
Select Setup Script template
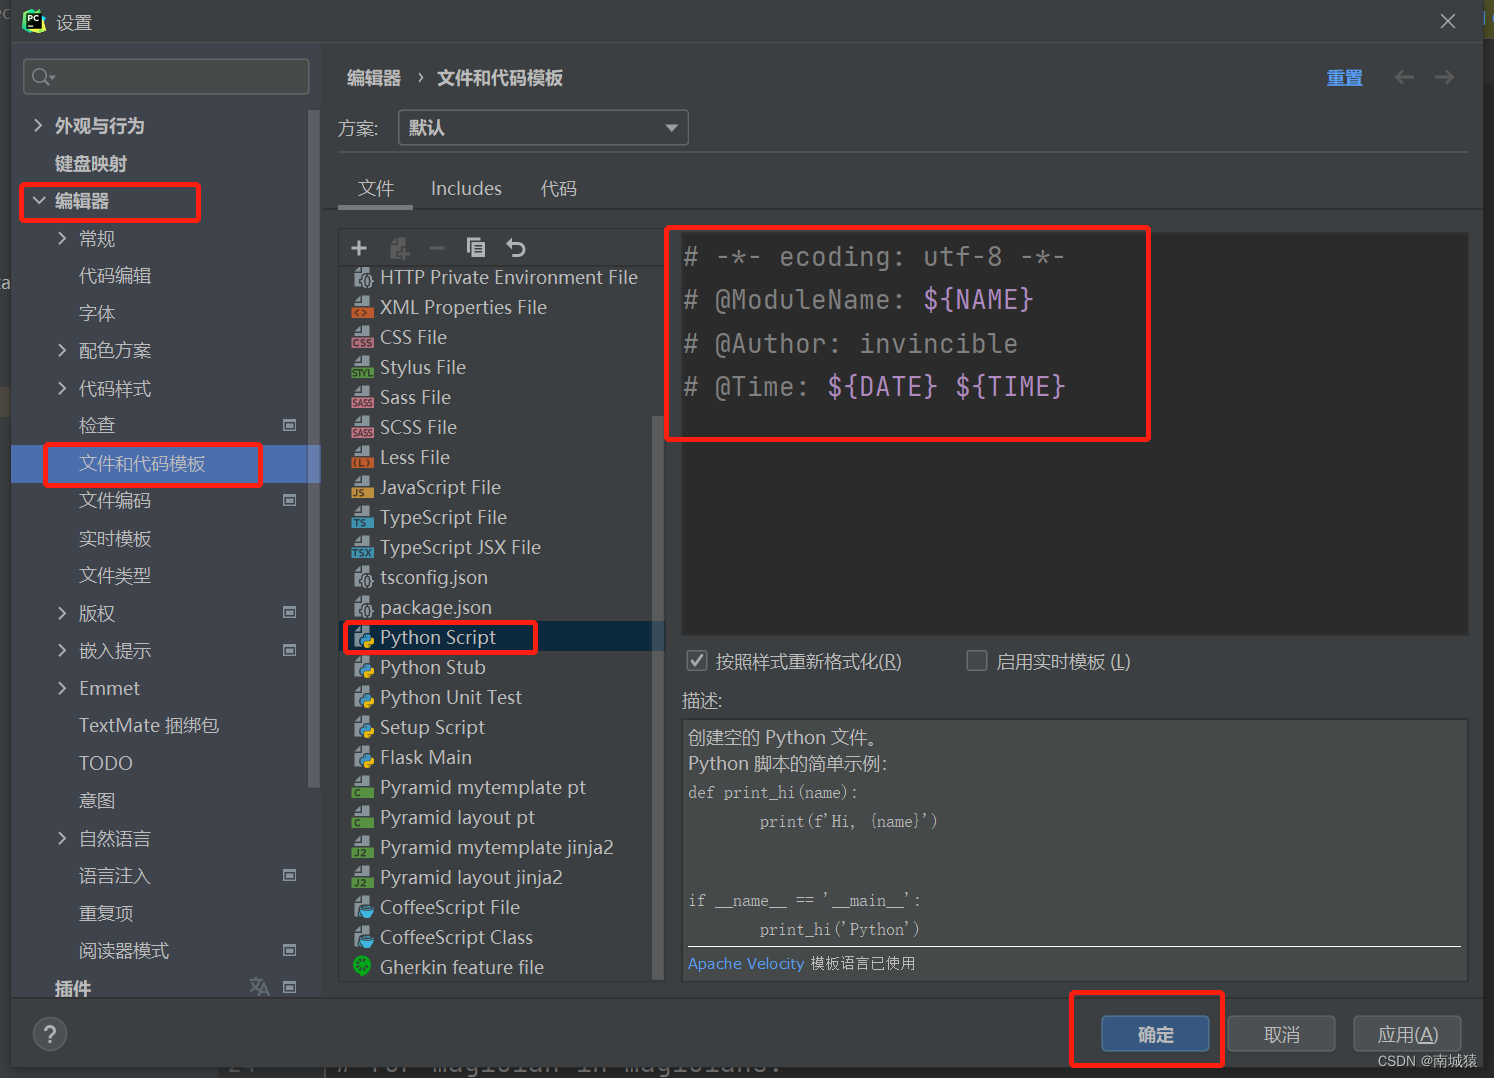[x=432, y=727]
